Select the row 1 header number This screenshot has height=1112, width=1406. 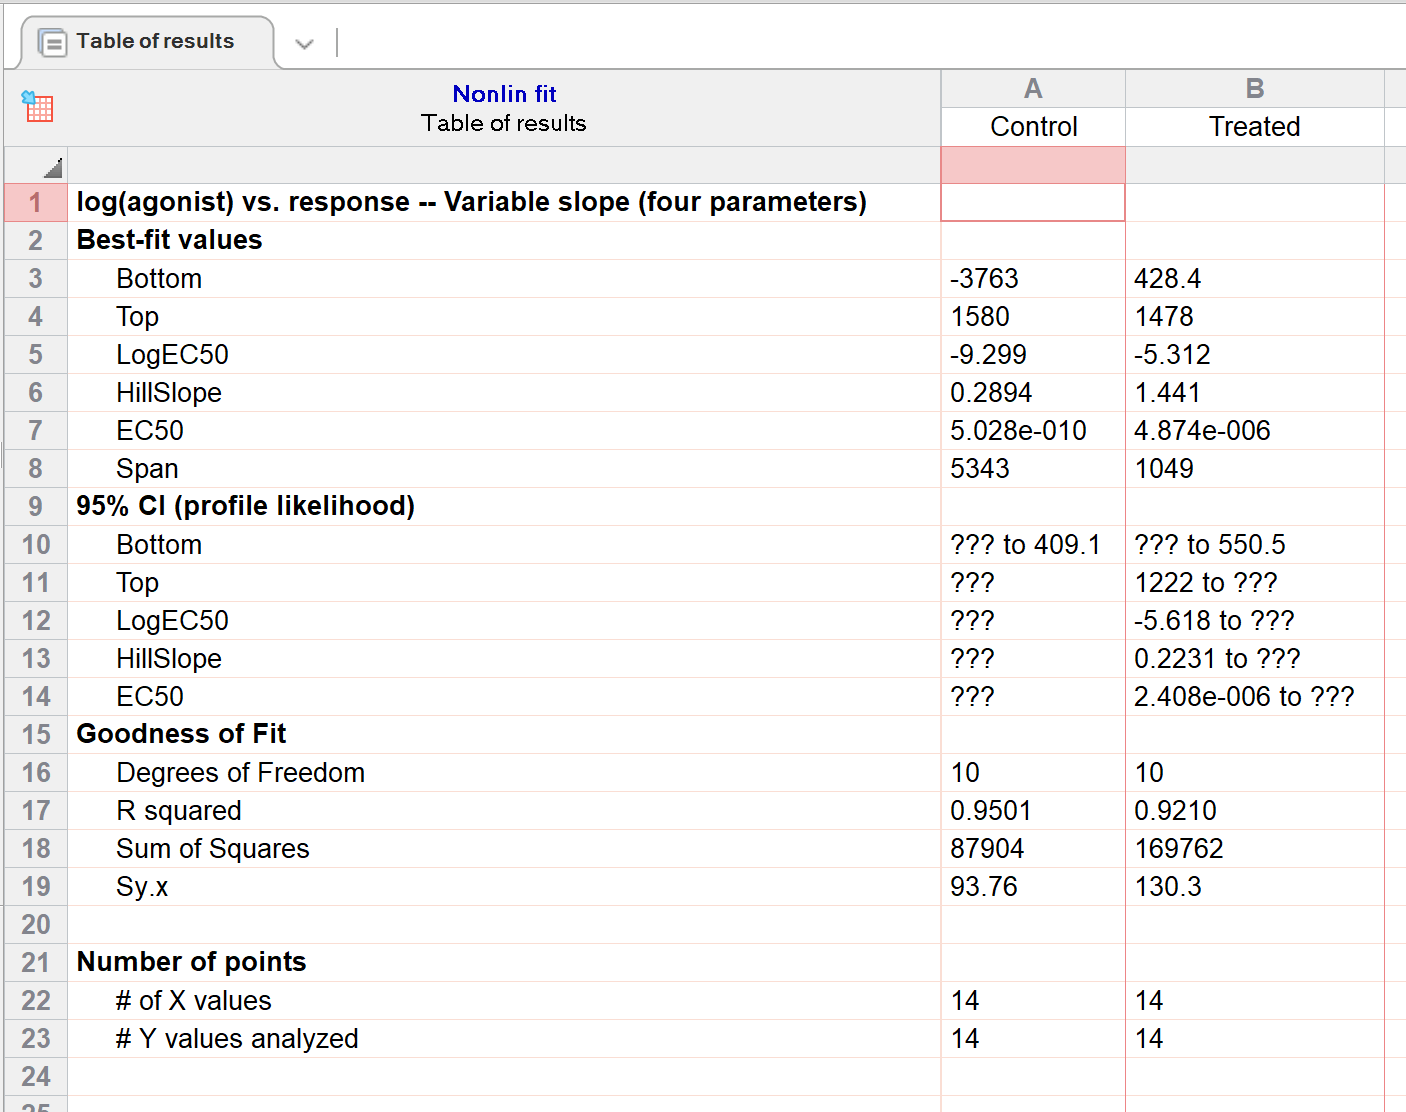[x=36, y=203]
